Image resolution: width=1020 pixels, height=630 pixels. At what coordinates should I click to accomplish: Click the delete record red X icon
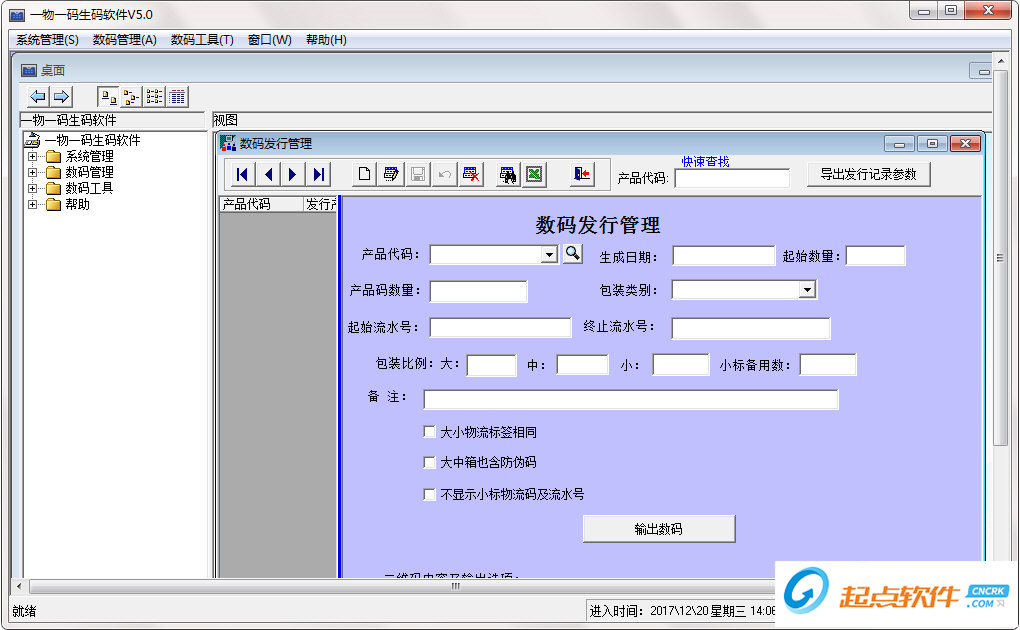471,174
